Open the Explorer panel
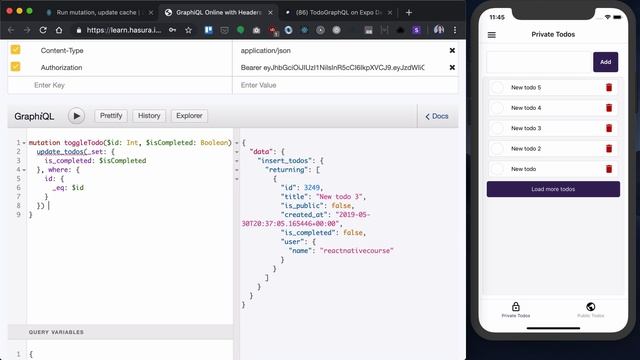The image size is (640, 360). point(189,116)
